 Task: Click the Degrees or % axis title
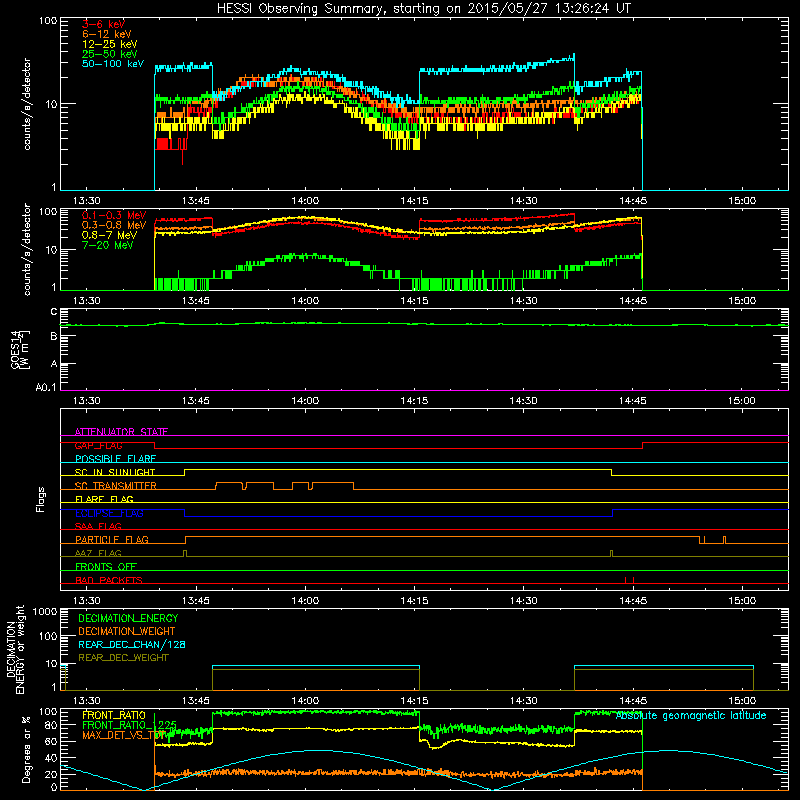[x=26, y=749]
